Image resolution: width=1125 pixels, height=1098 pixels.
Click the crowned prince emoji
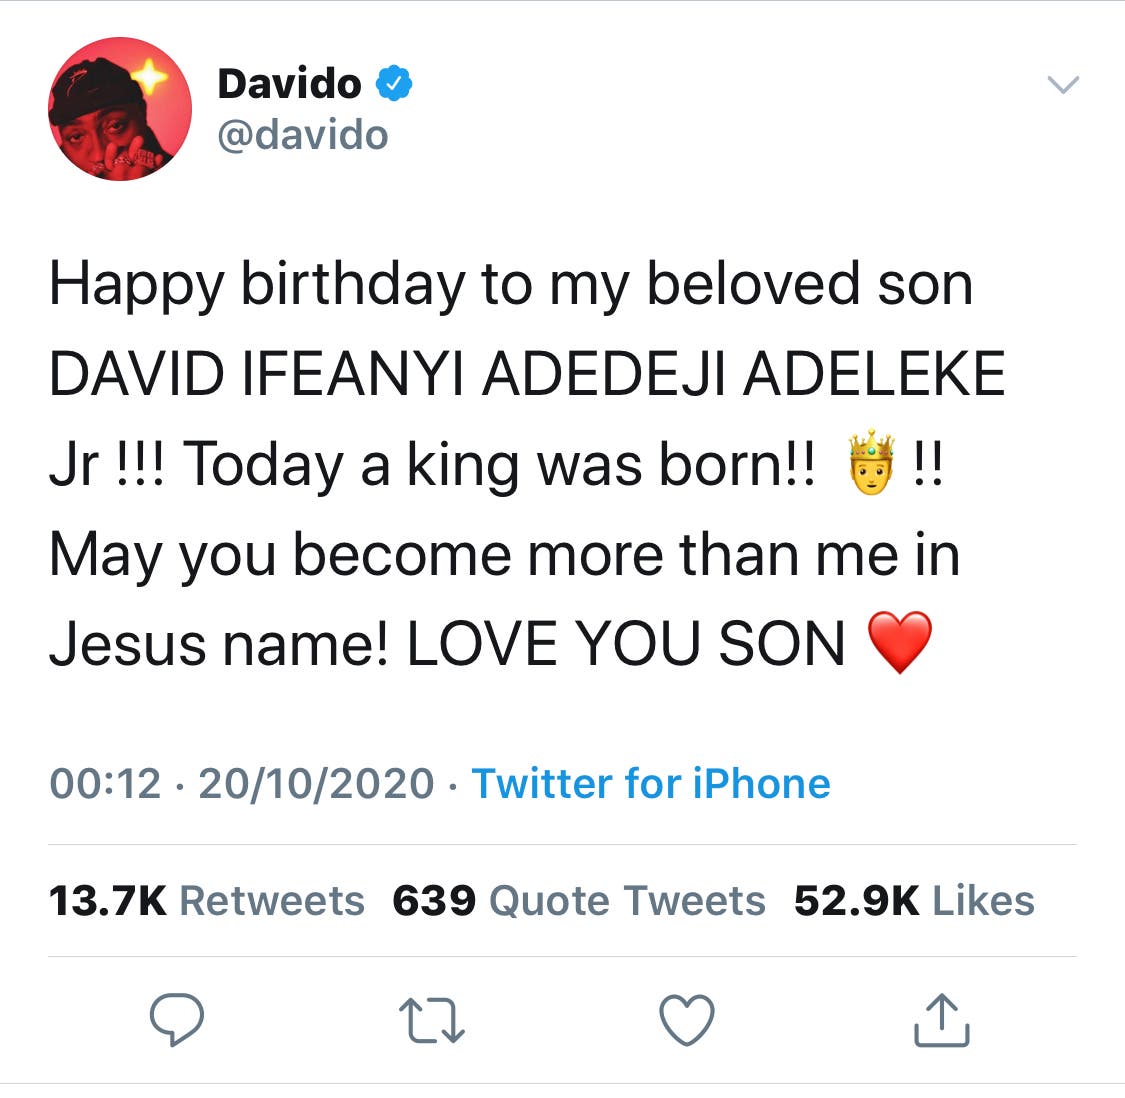tap(869, 463)
